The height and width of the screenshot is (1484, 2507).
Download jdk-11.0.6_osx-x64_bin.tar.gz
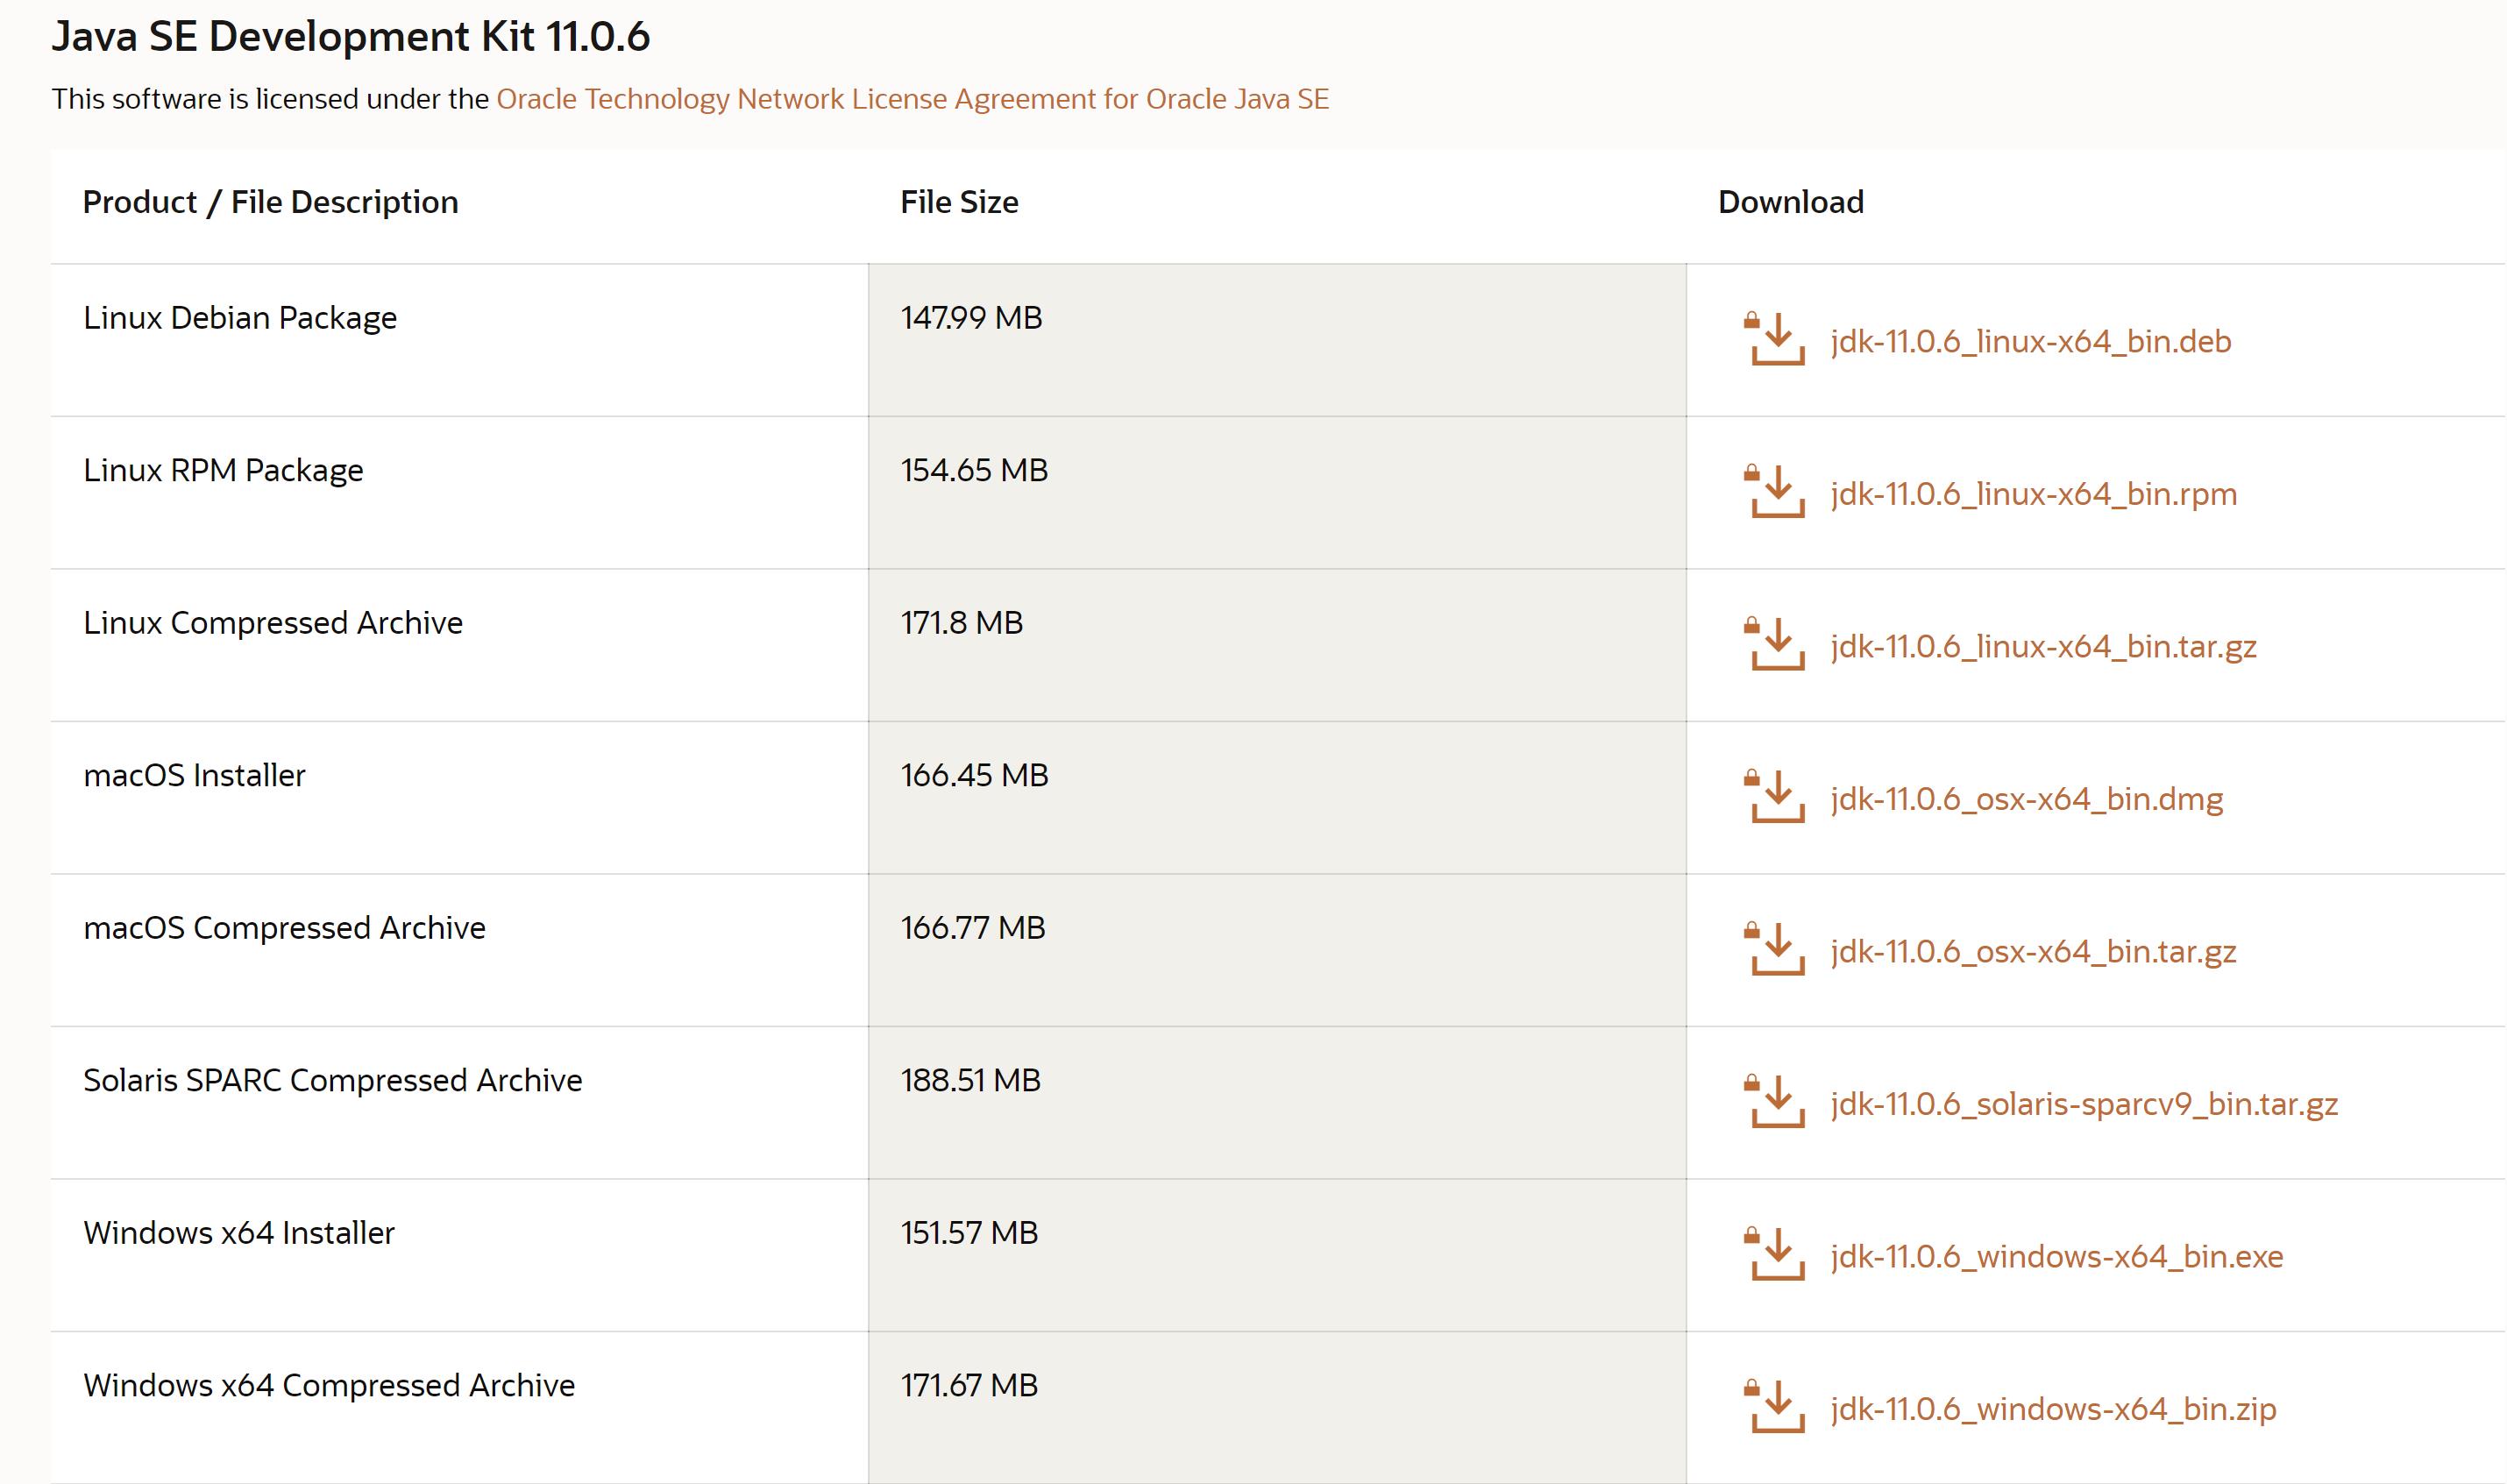(2033, 952)
